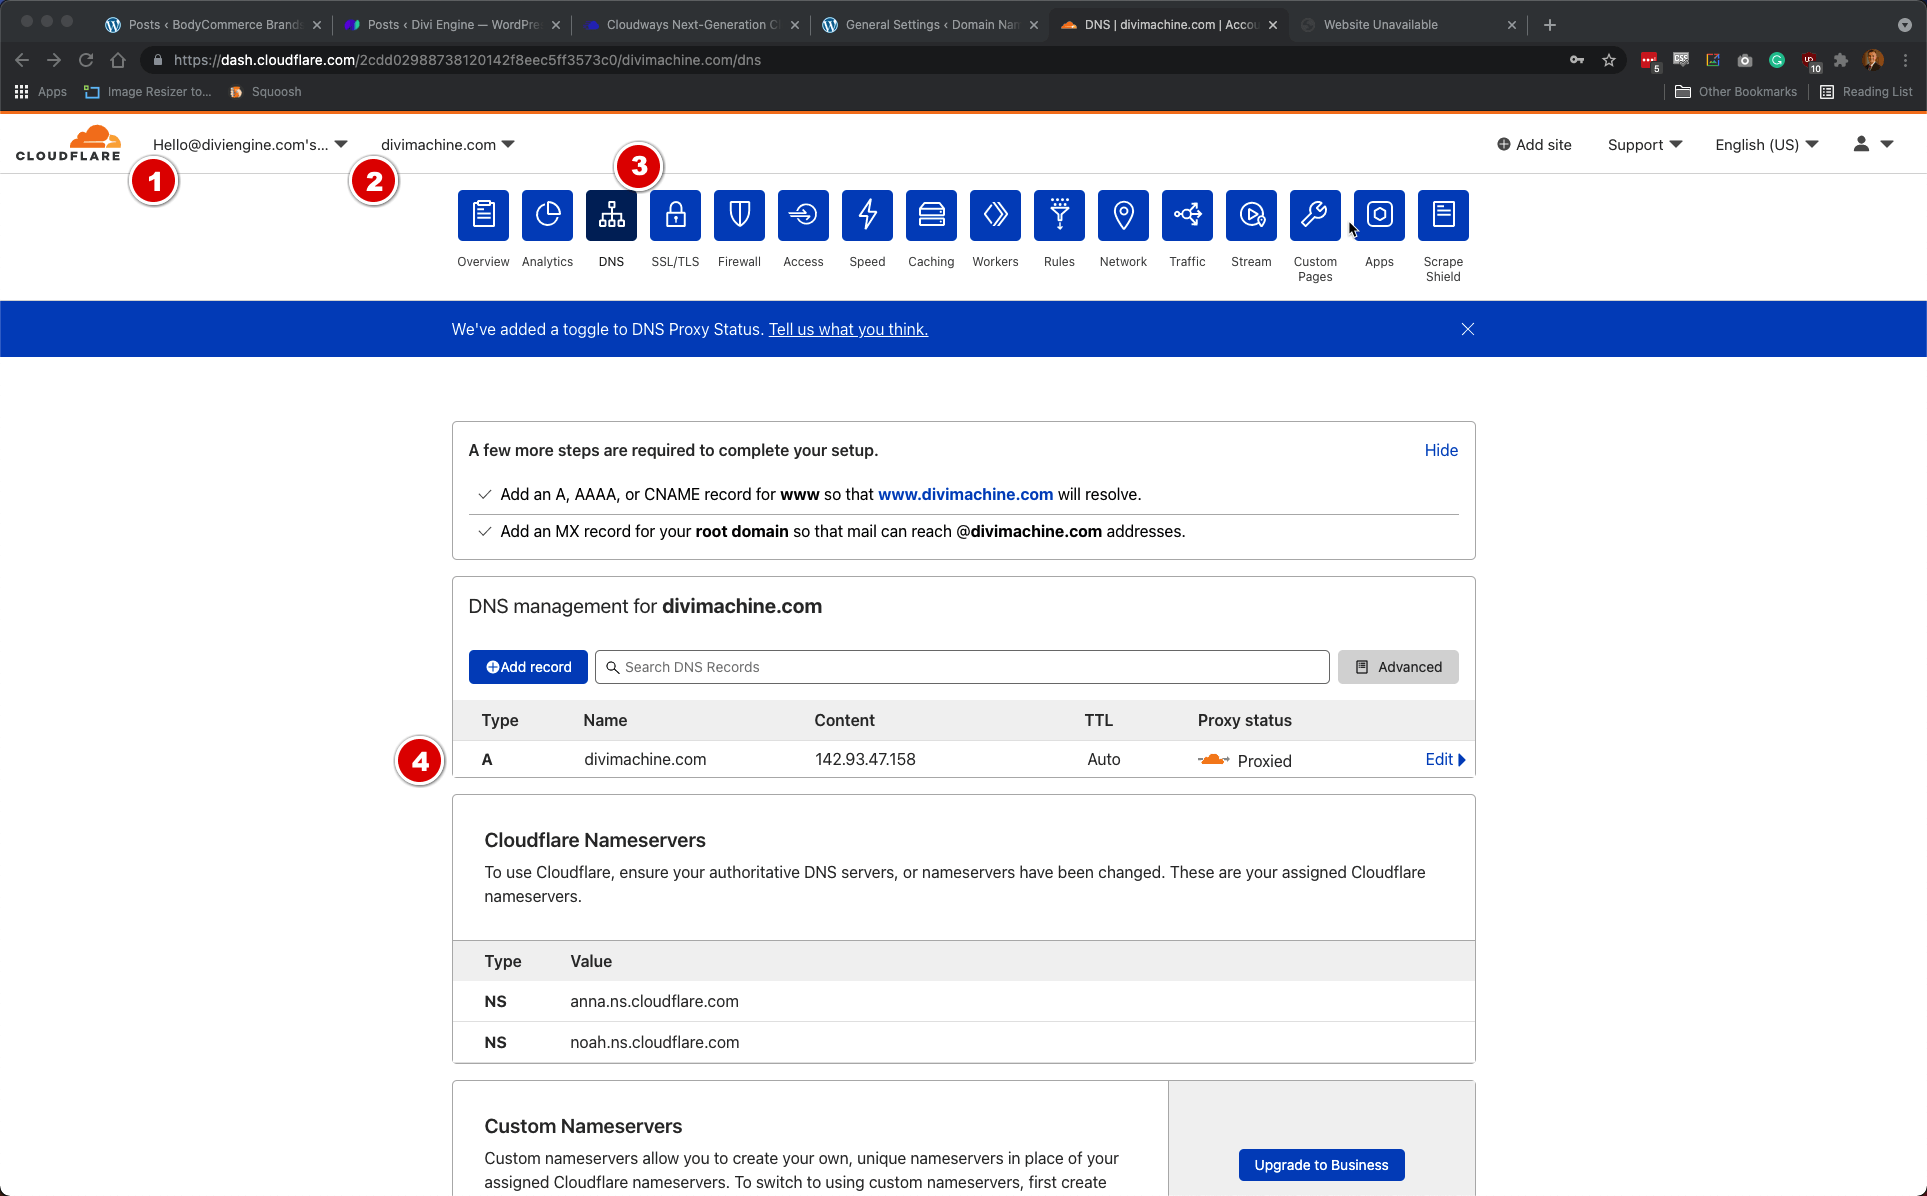Open the Support dropdown menu
Screen dimensions: 1927x1196
[1645, 145]
